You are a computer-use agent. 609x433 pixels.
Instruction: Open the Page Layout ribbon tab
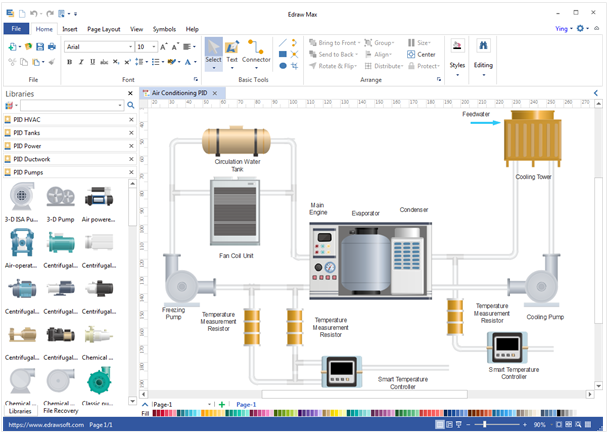tap(103, 29)
